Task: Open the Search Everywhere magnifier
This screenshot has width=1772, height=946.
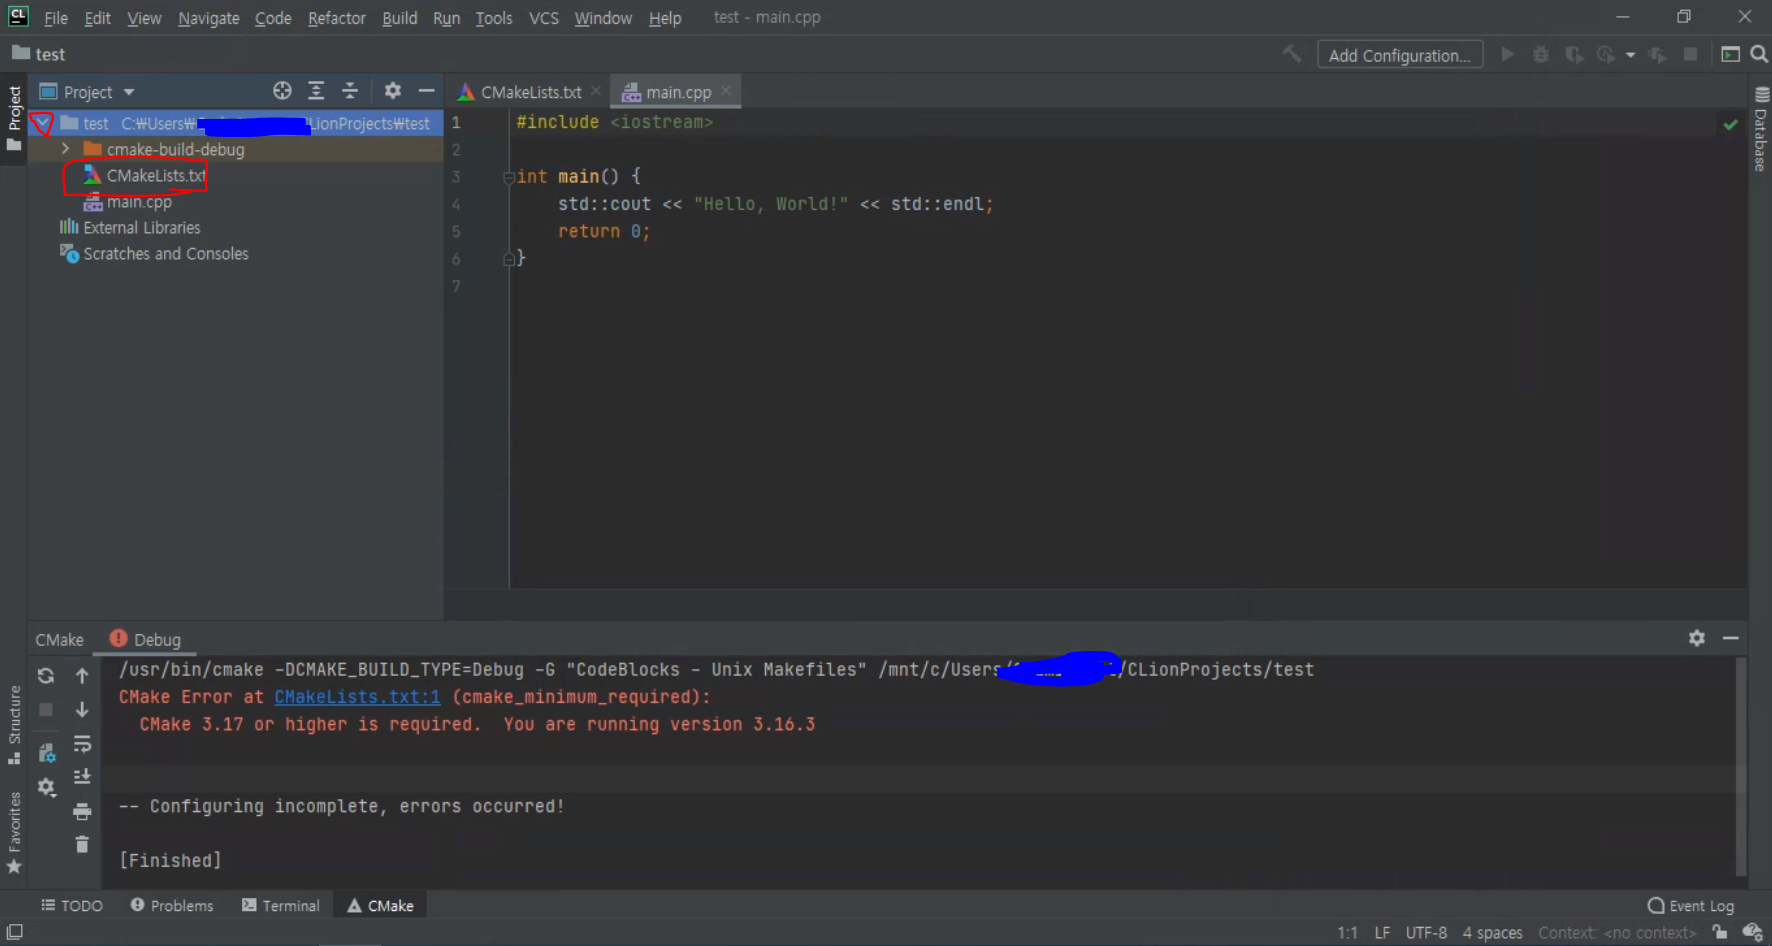Action: pos(1760,54)
